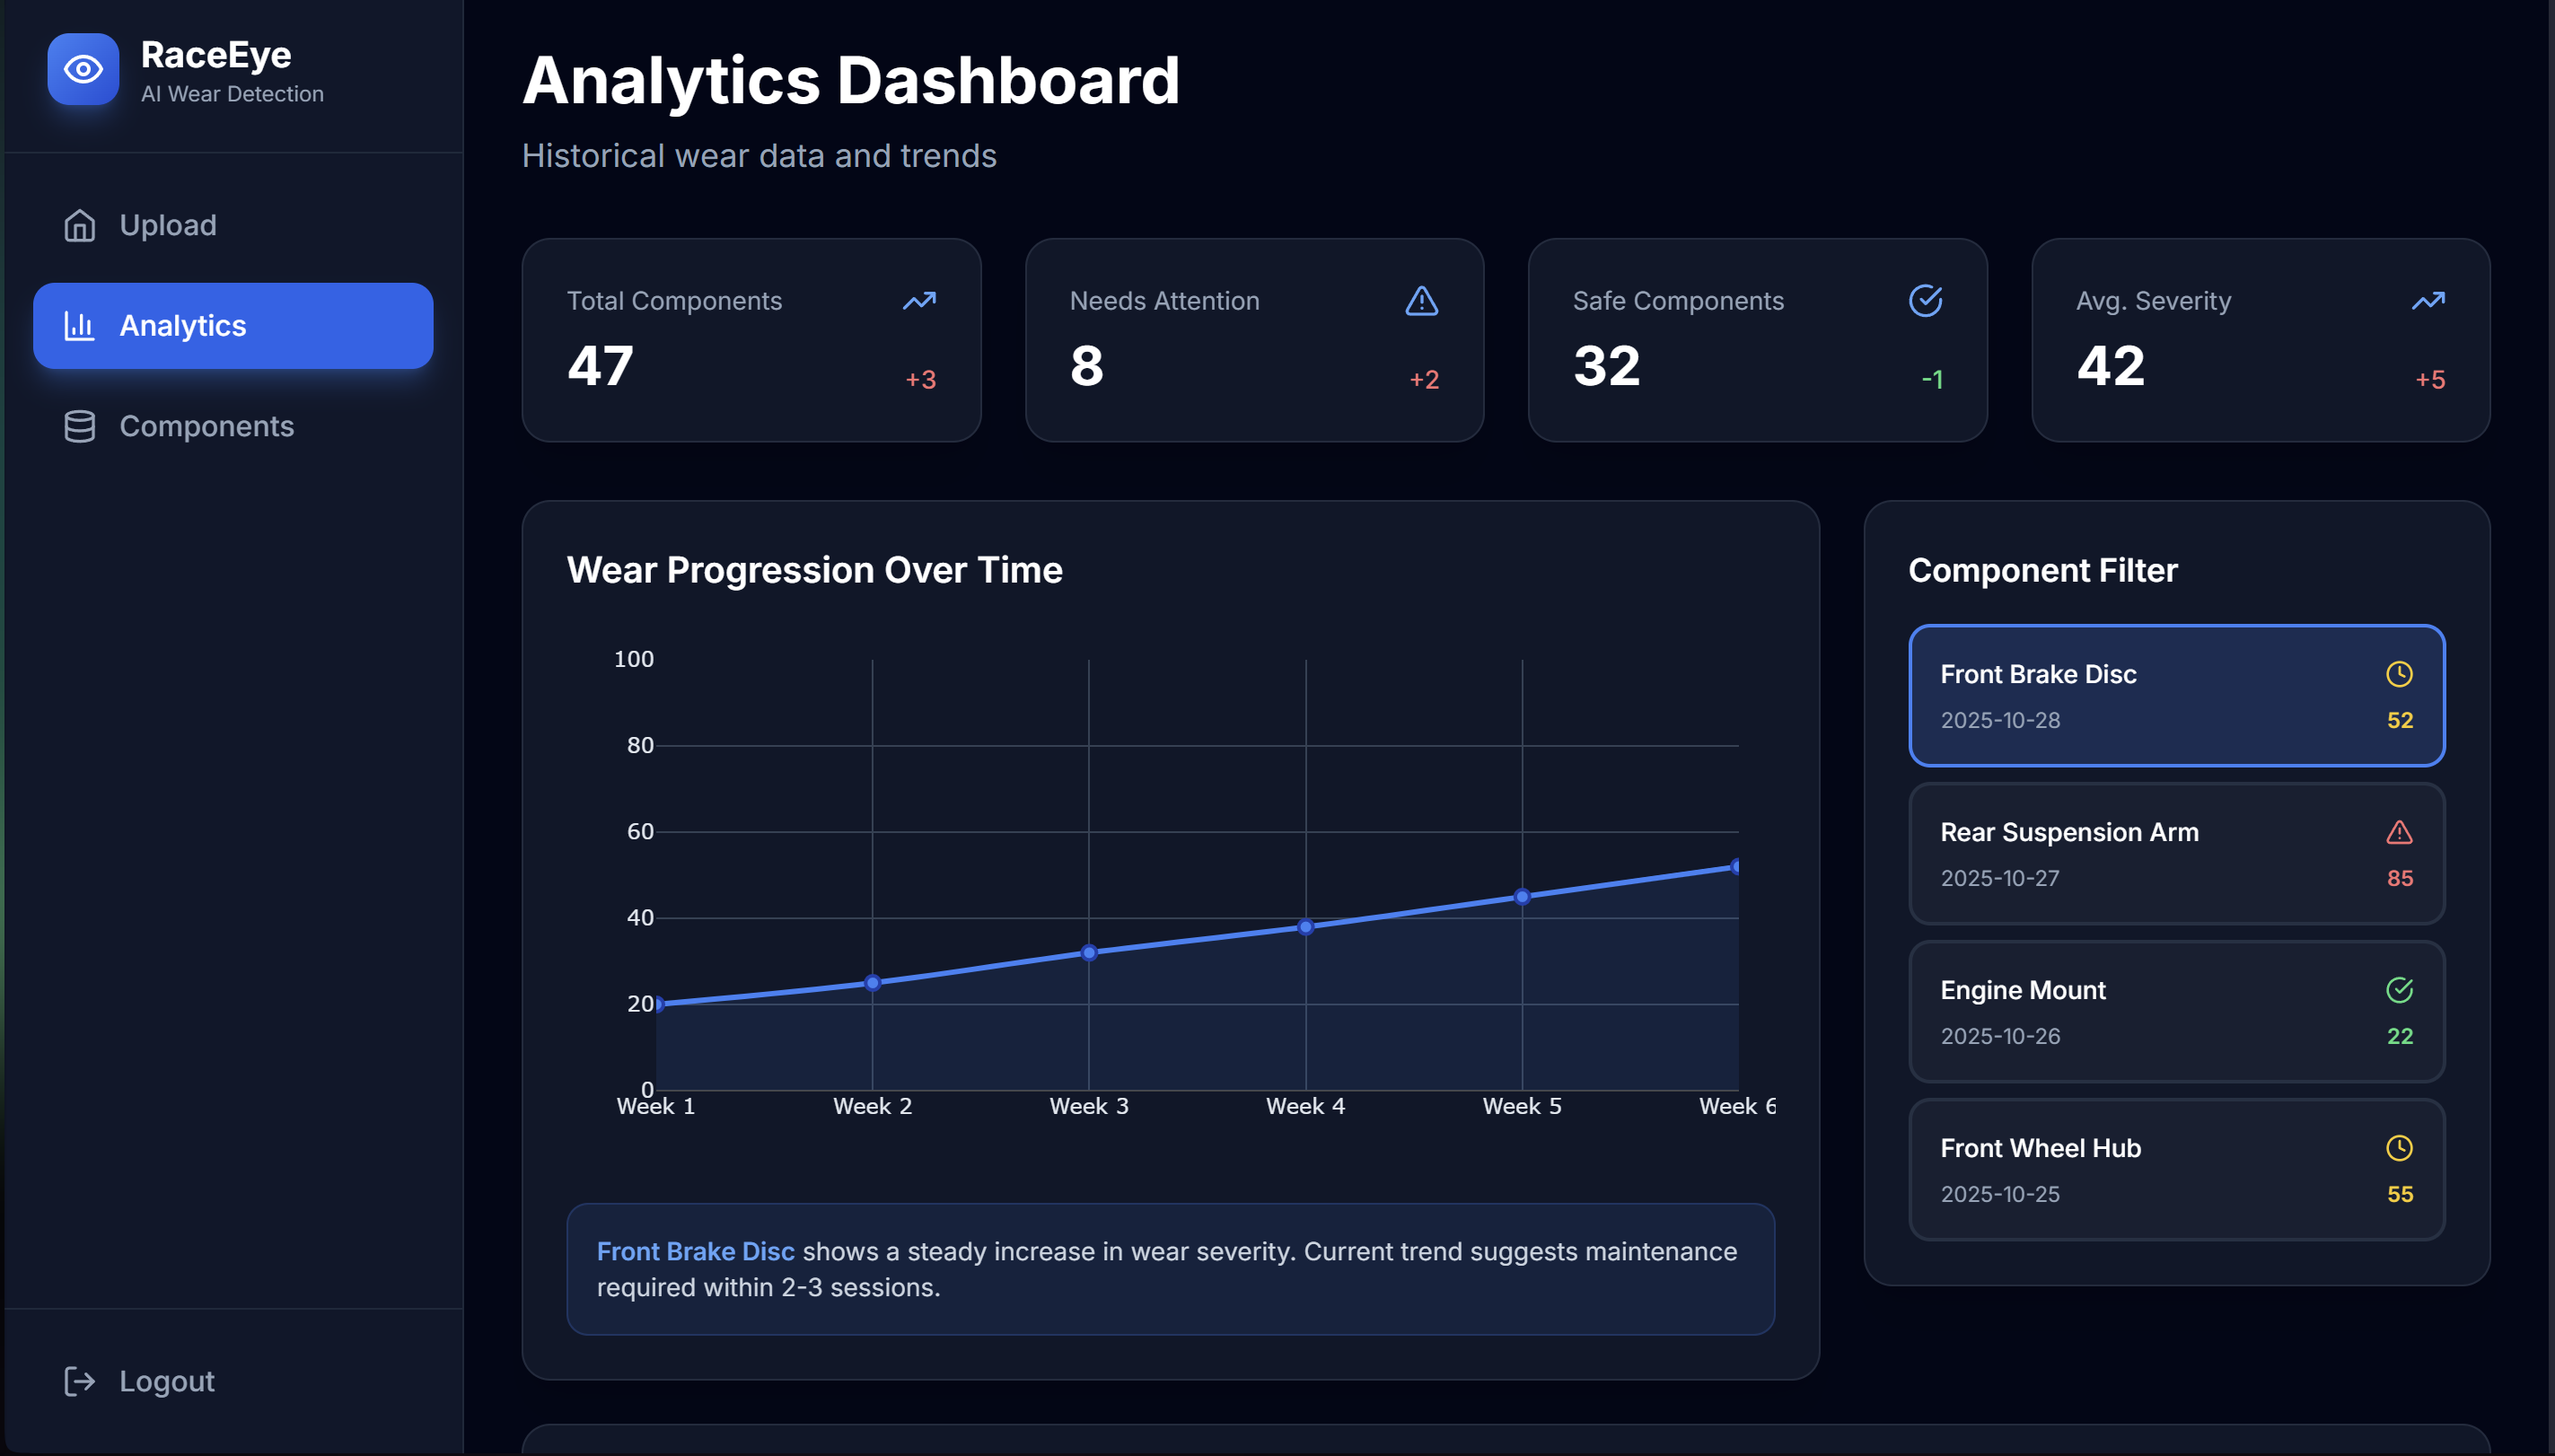2555x1456 pixels.
Task: Click clock icon on Front Brake Disc
Action: 2399,674
